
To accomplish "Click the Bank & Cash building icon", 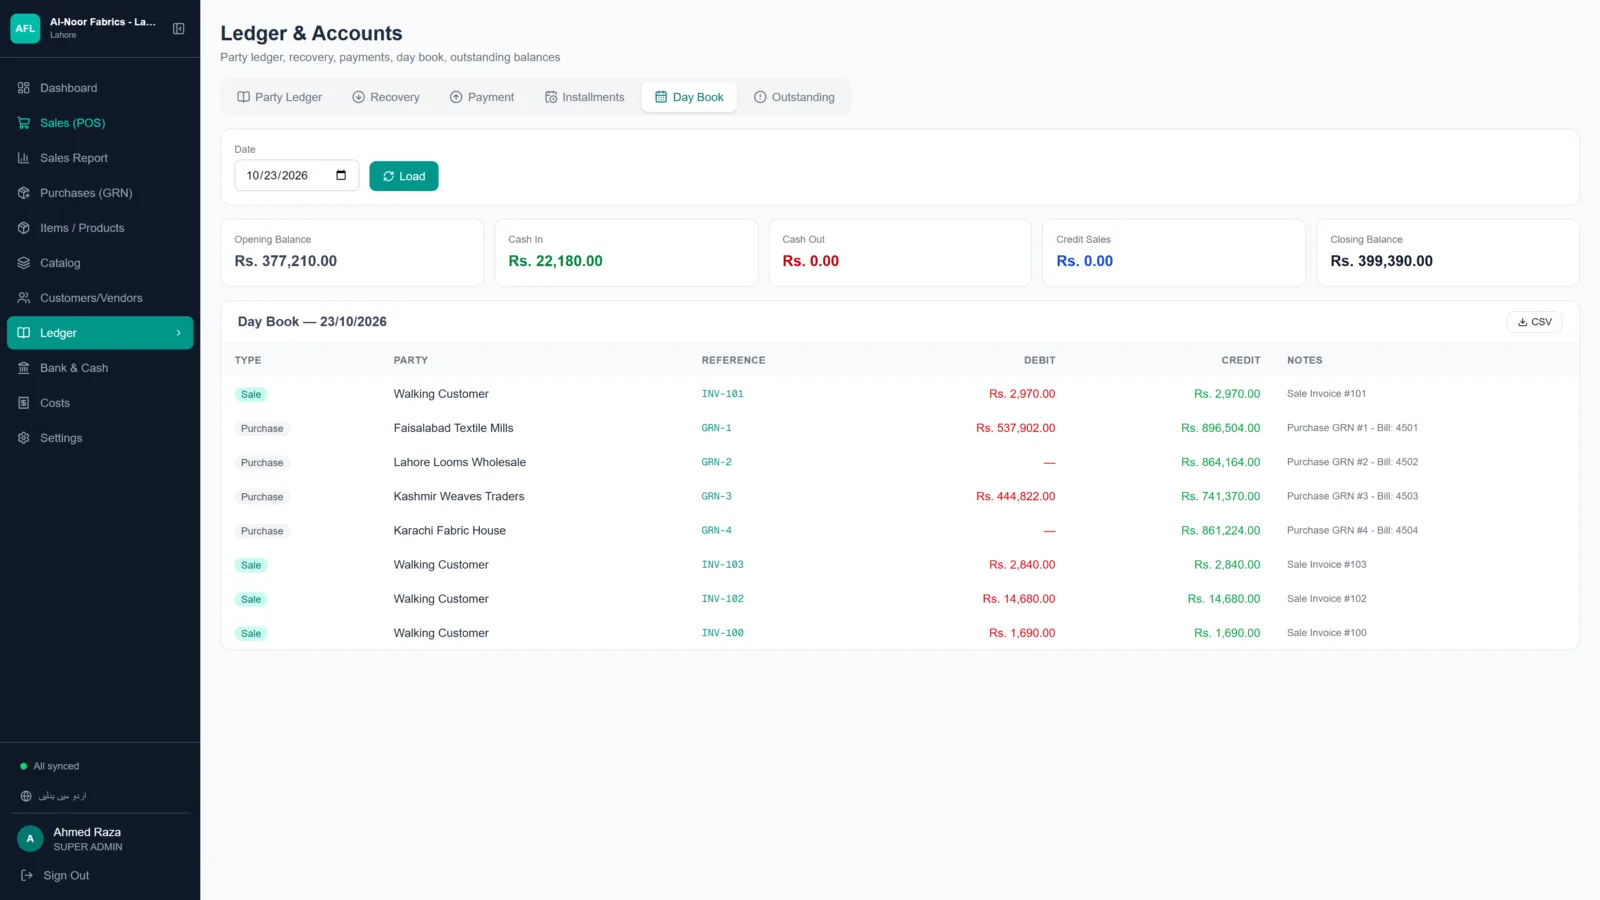I will pyautogui.click(x=24, y=368).
